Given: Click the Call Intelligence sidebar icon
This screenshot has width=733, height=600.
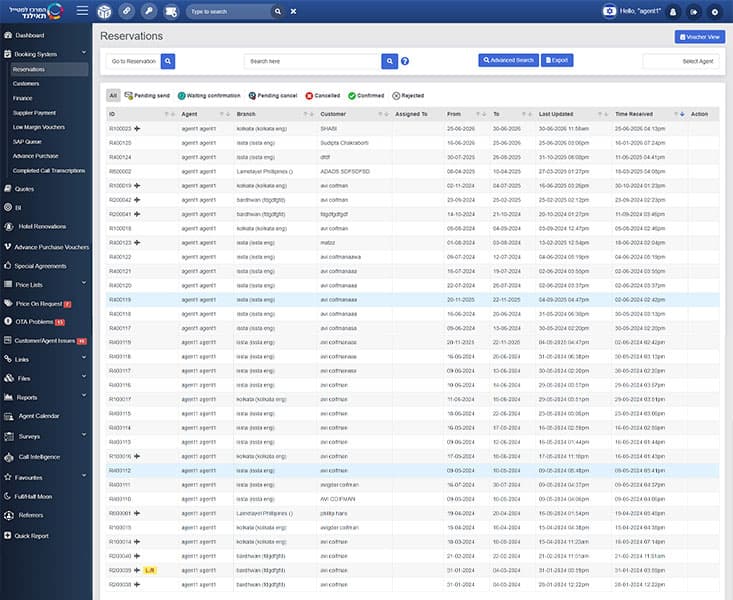Looking at the screenshot, I should [x=9, y=457].
